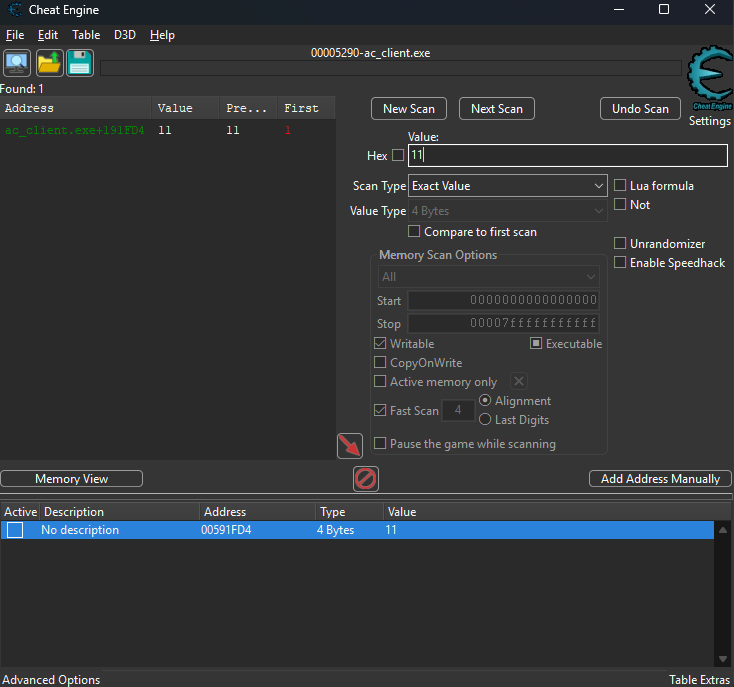Select the Last Digits radio button
The image size is (734, 687).
click(x=485, y=420)
